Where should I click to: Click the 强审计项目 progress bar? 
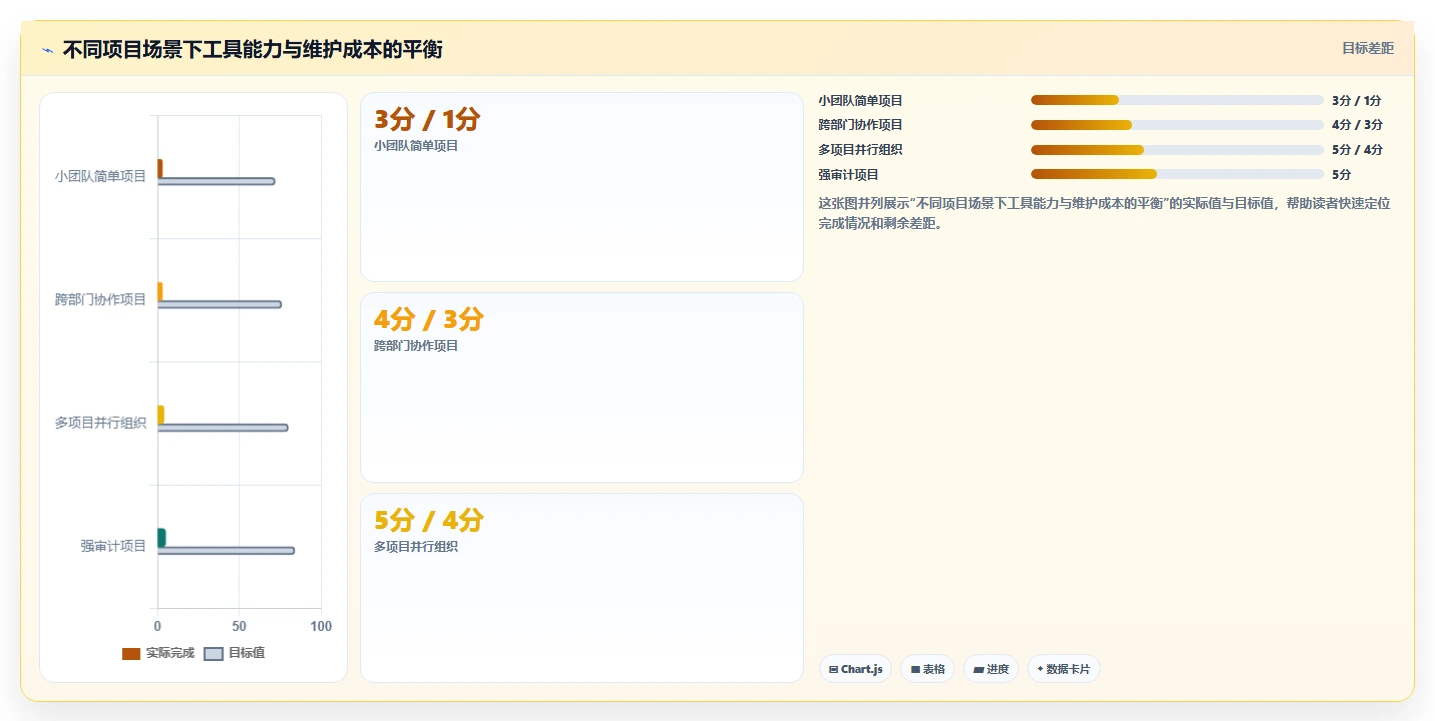(x=1177, y=174)
